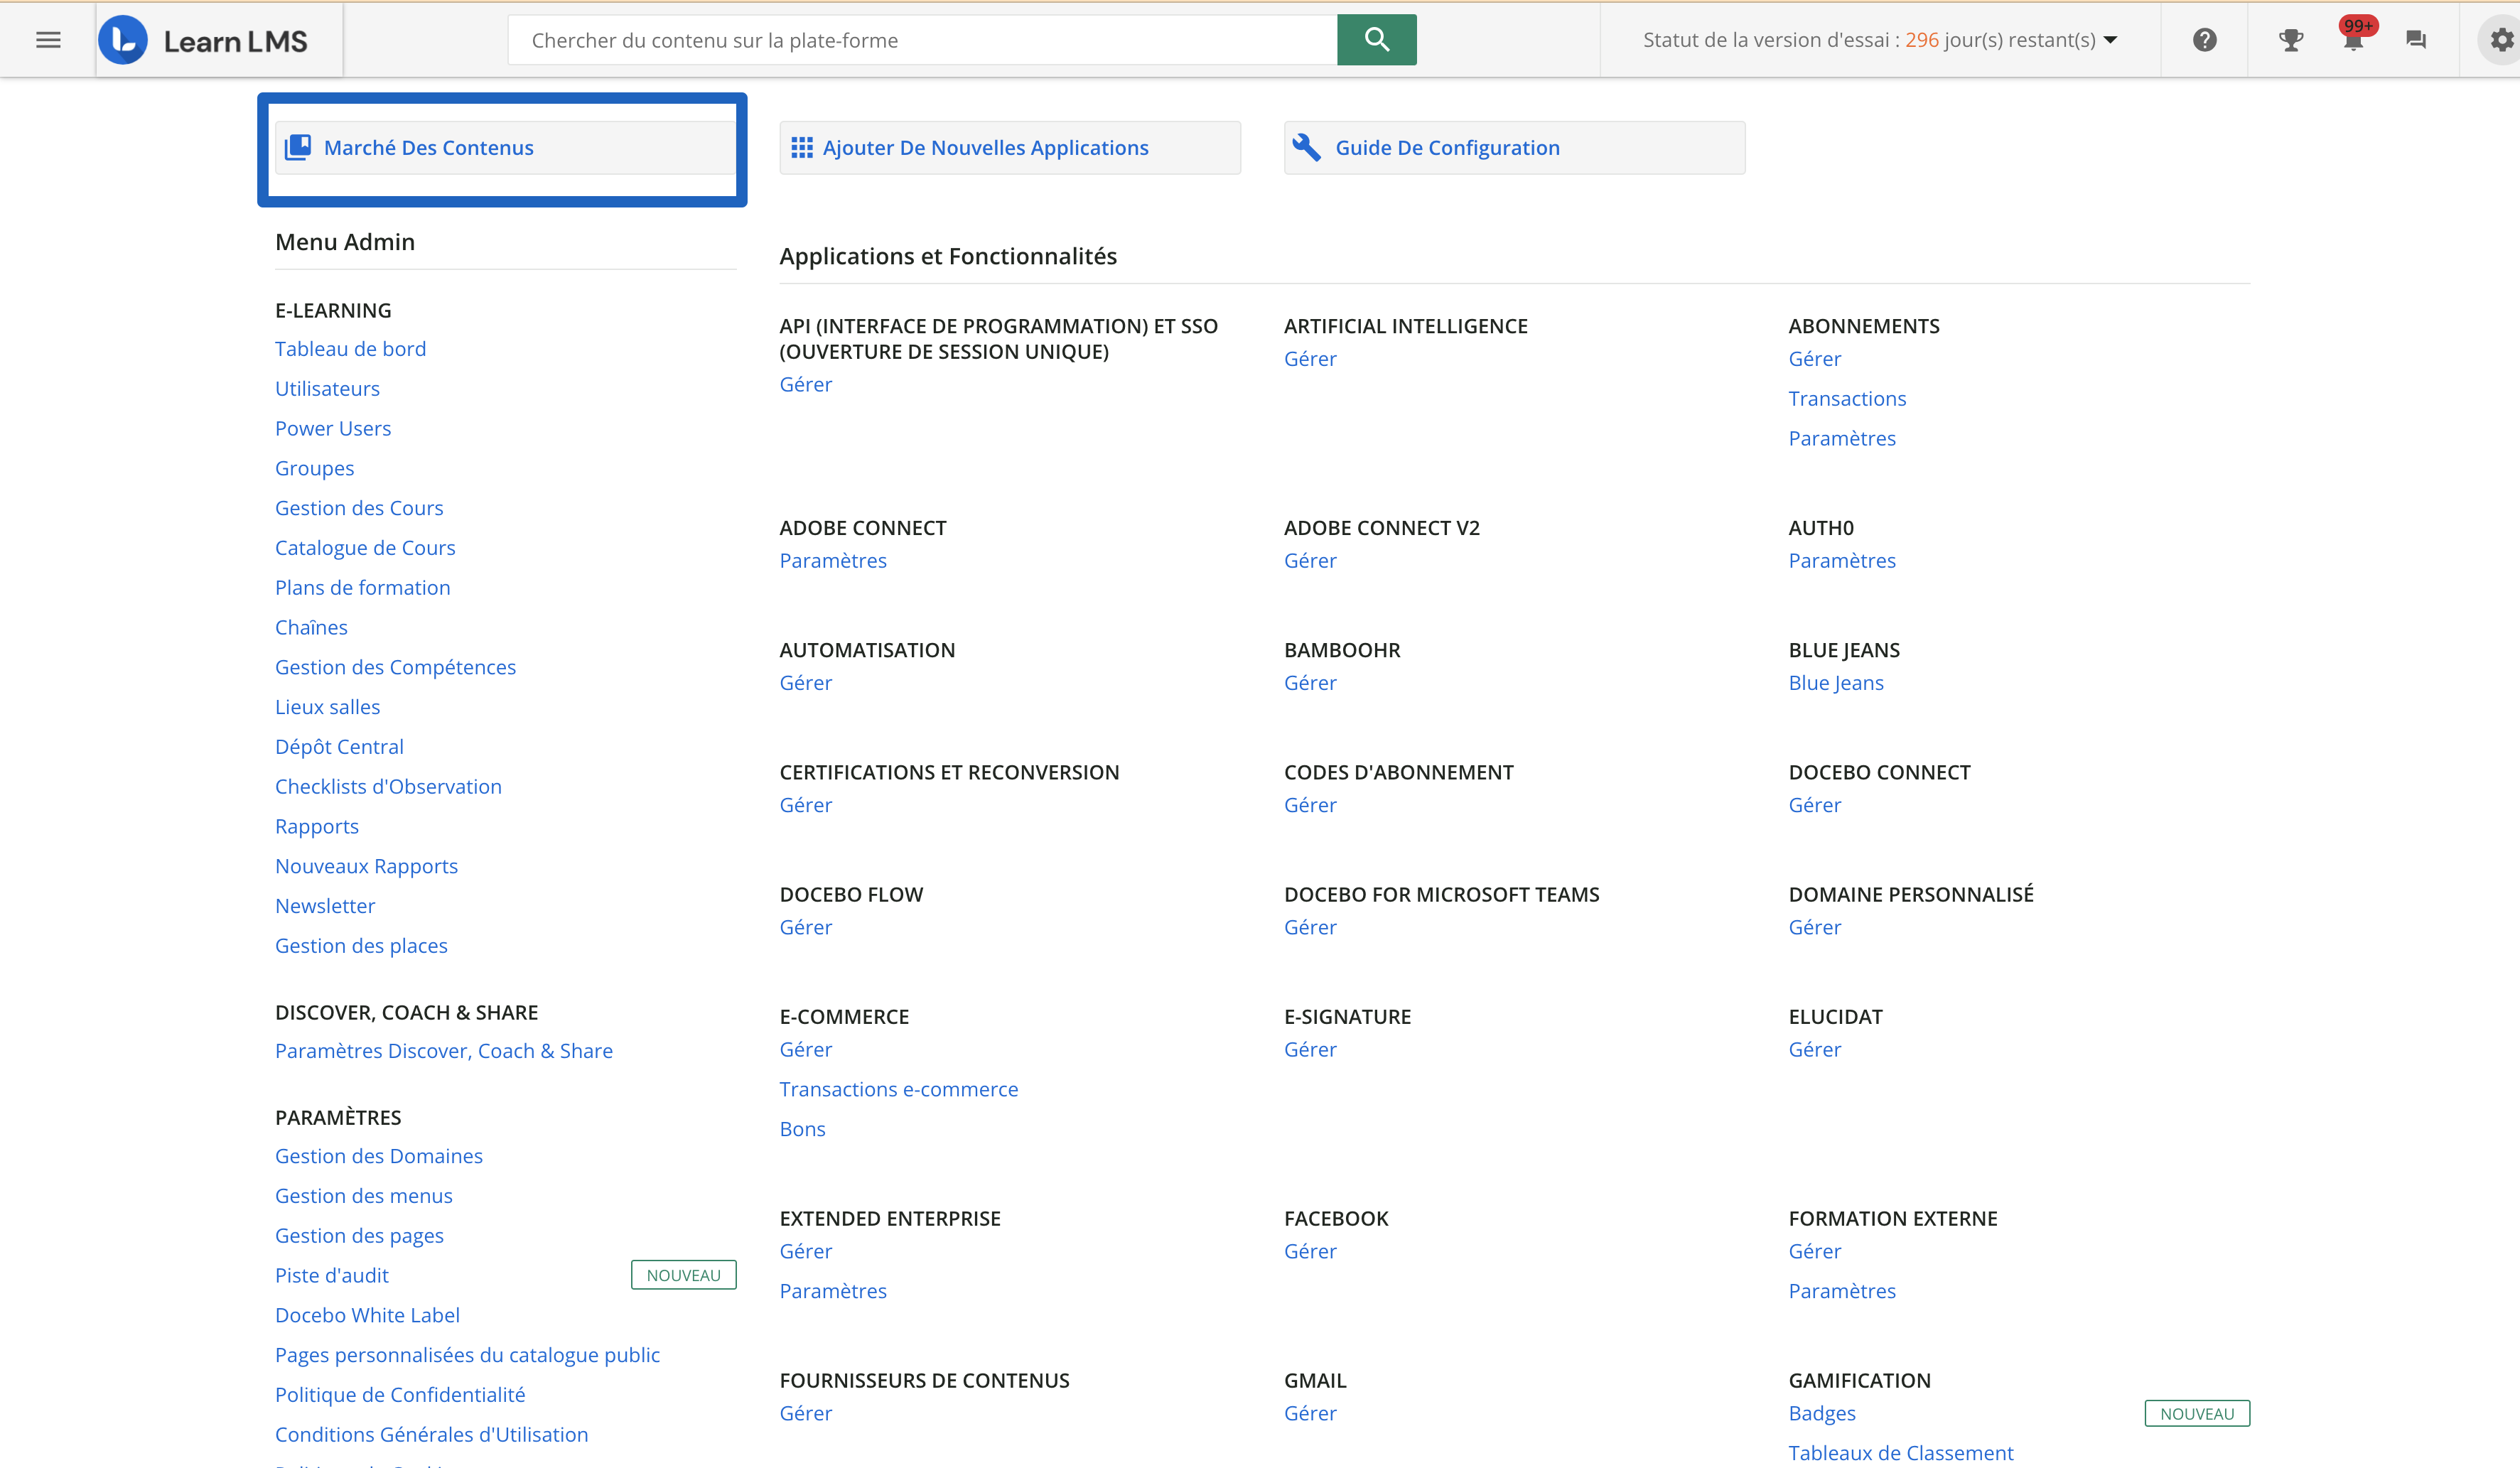Open Piste d'audit
This screenshot has width=2520, height=1468.
331,1276
